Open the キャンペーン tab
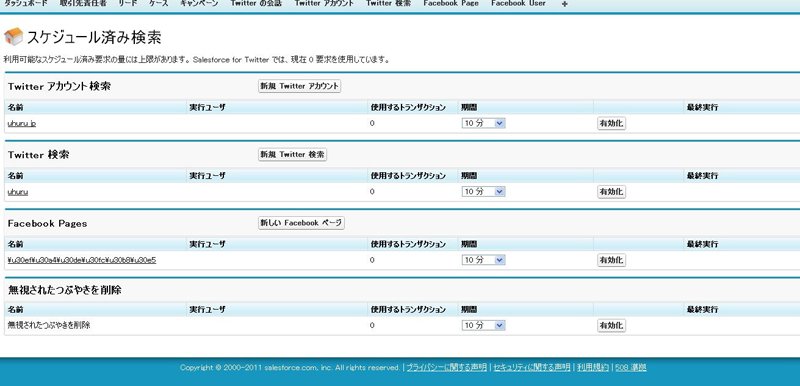The height and width of the screenshot is (386, 800). tap(199, 4)
